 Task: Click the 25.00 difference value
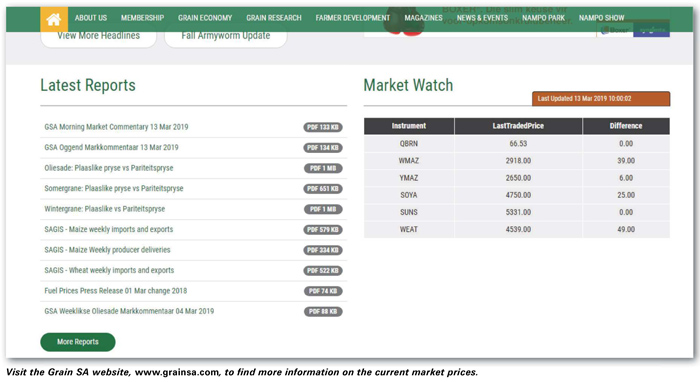[626, 195]
